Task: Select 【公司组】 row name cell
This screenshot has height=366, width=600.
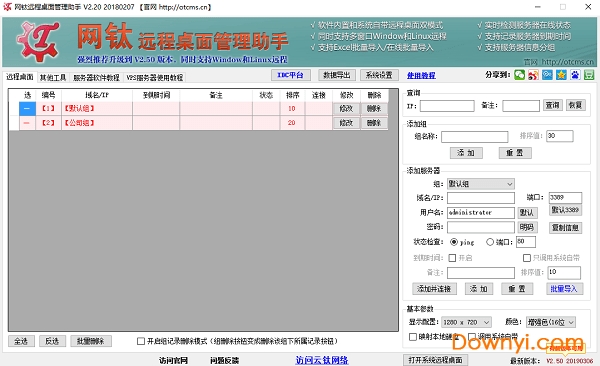Action: click(x=97, y=123)
